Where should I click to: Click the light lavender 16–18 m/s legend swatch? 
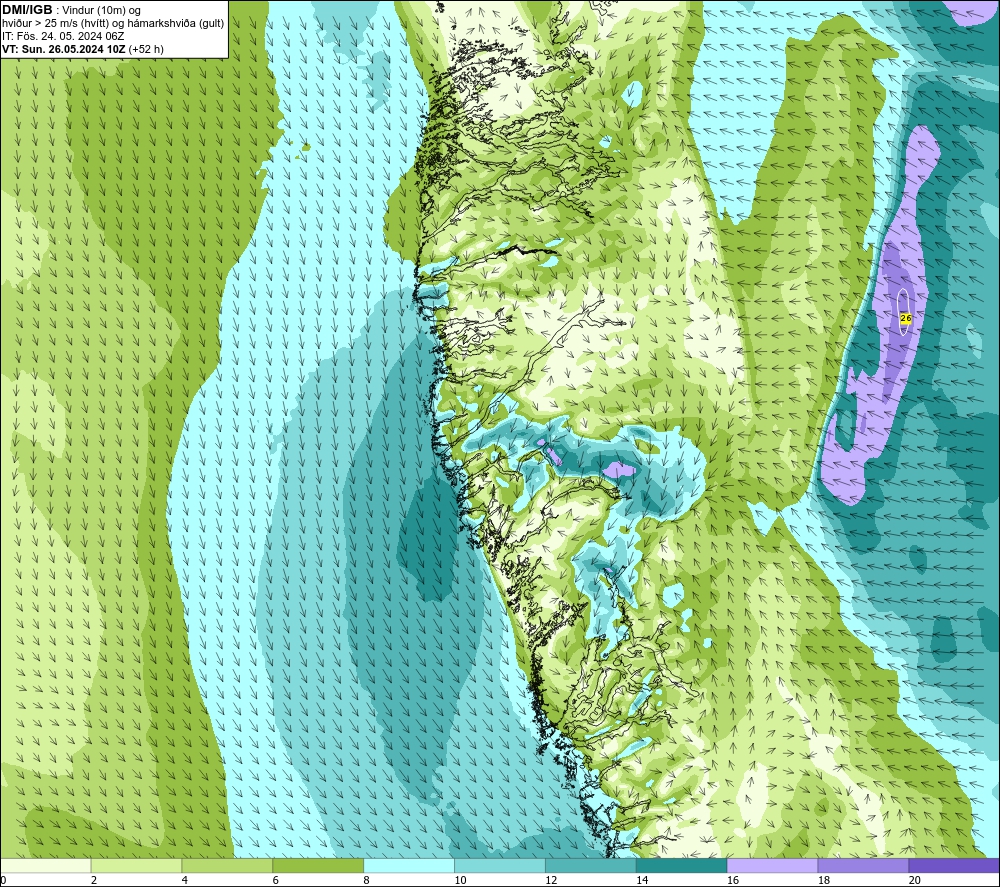[x=772, y=865]
